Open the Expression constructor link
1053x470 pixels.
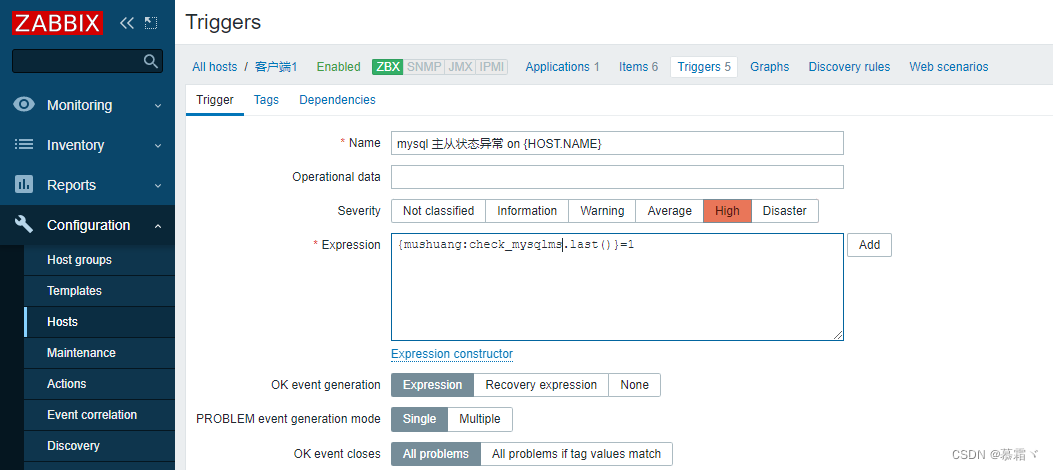(451, 354)
